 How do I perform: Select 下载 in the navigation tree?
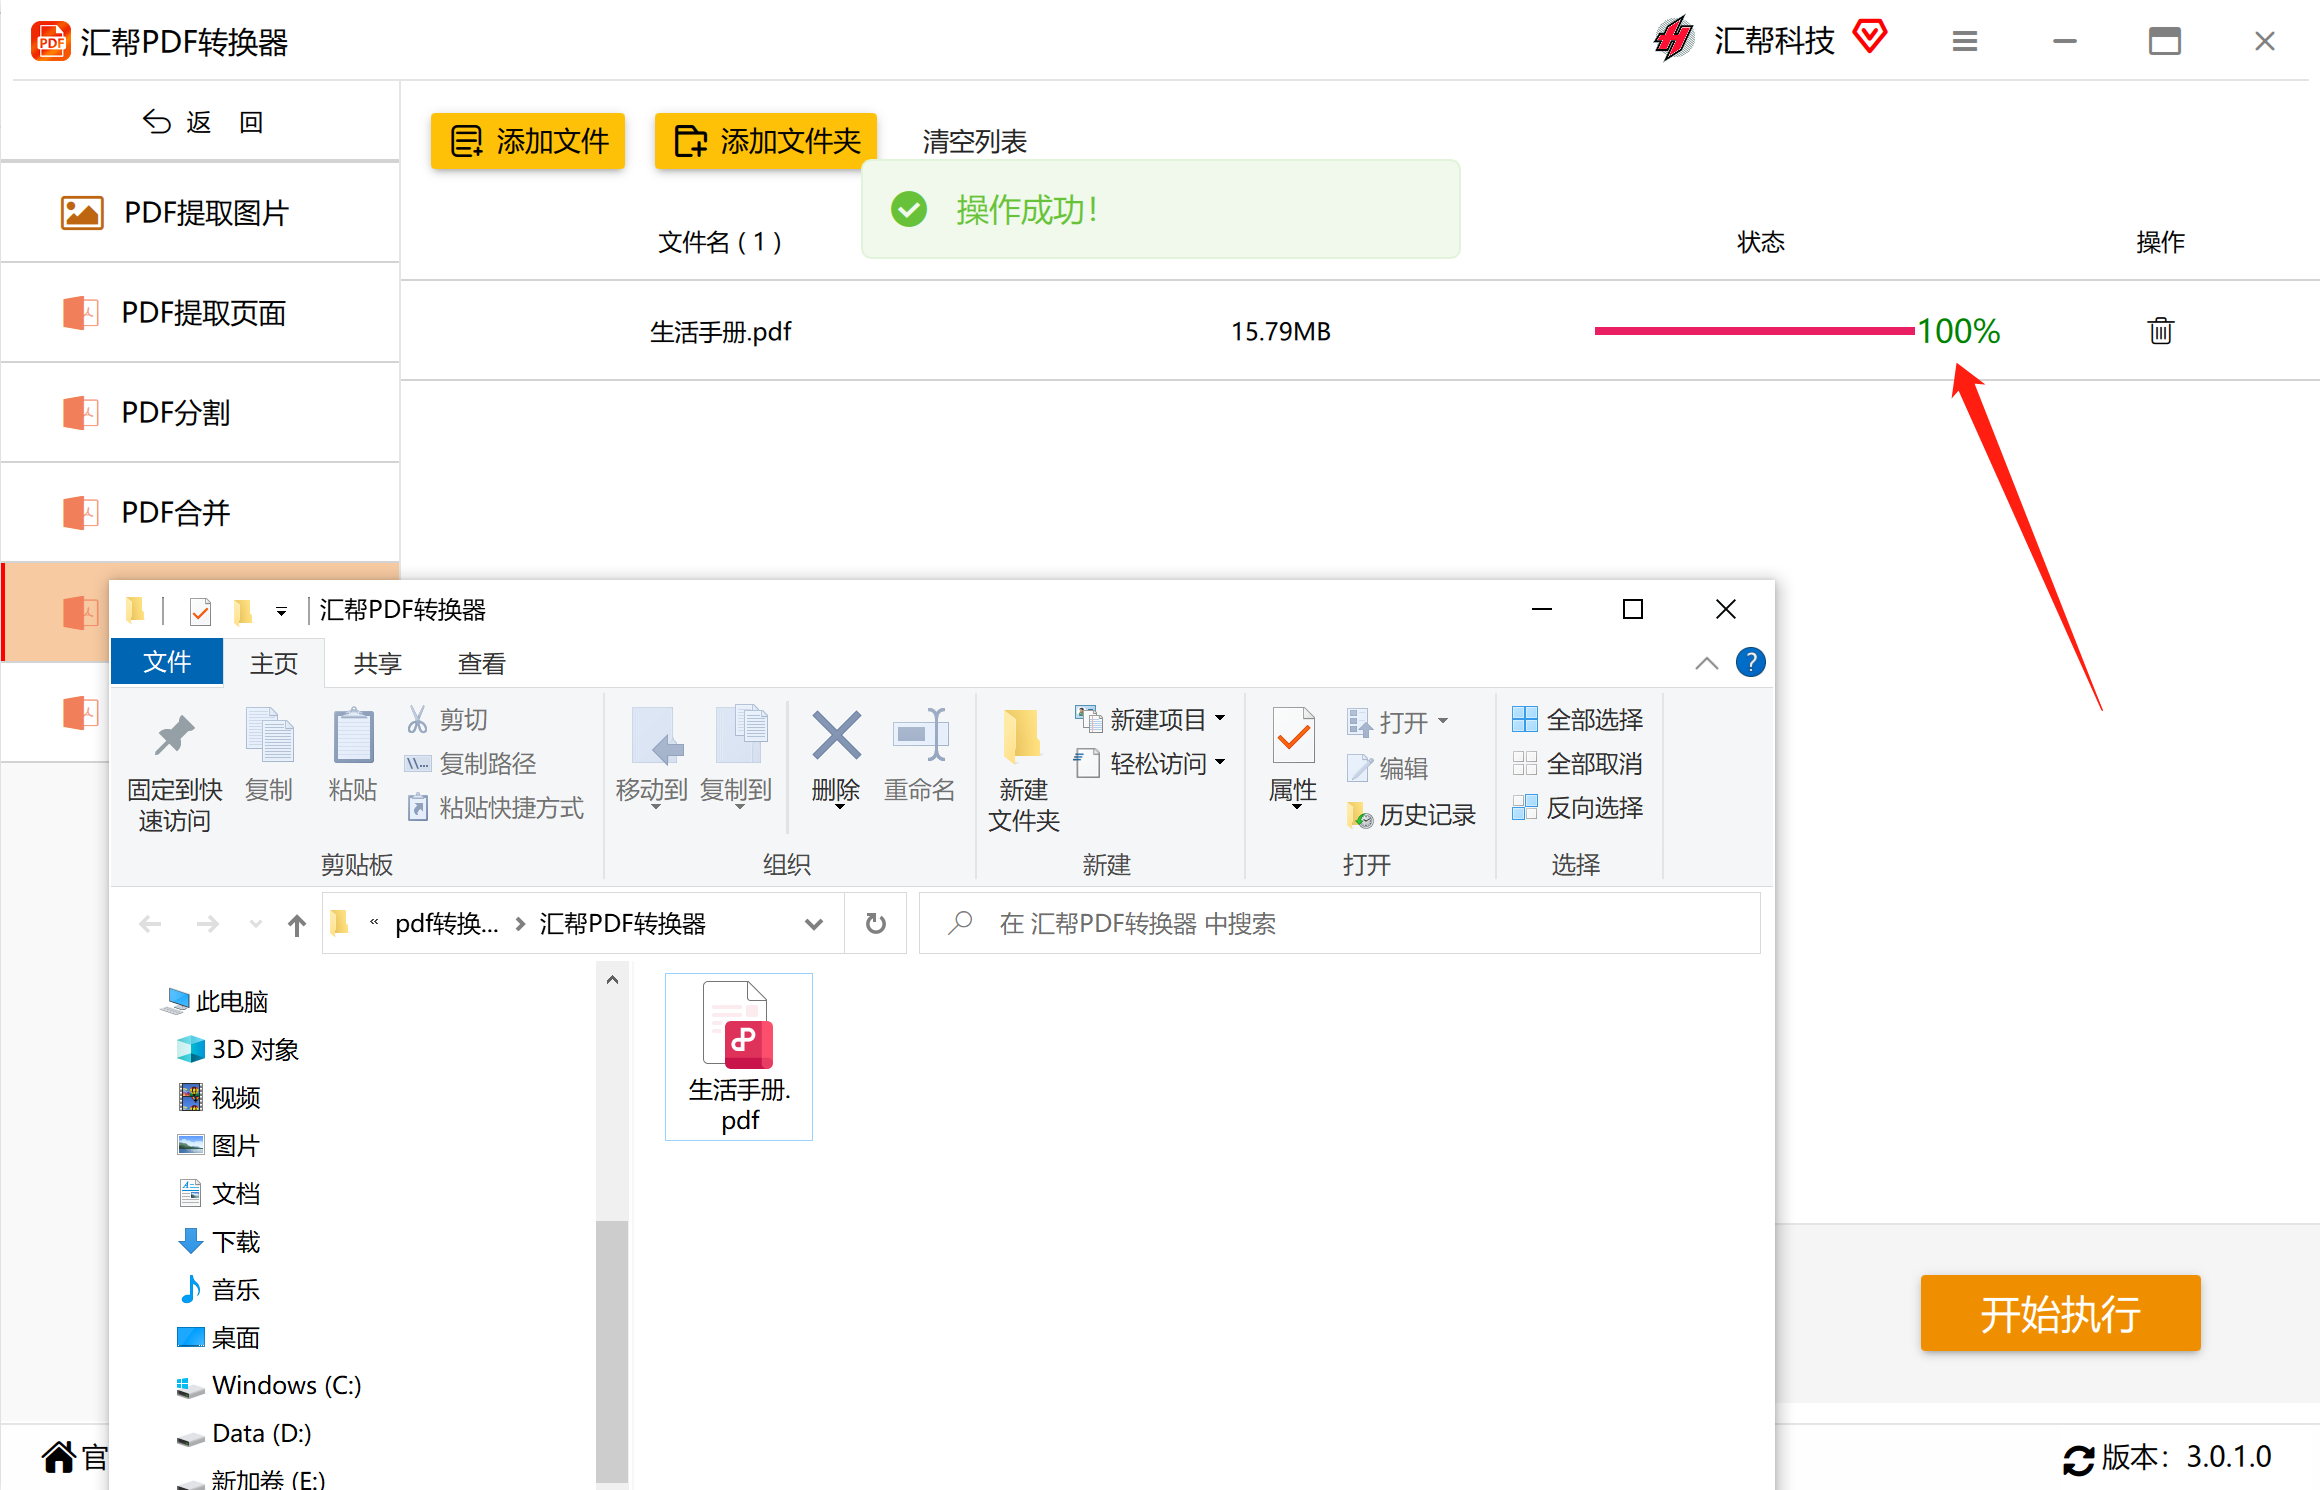click(x=219, y=1241)
